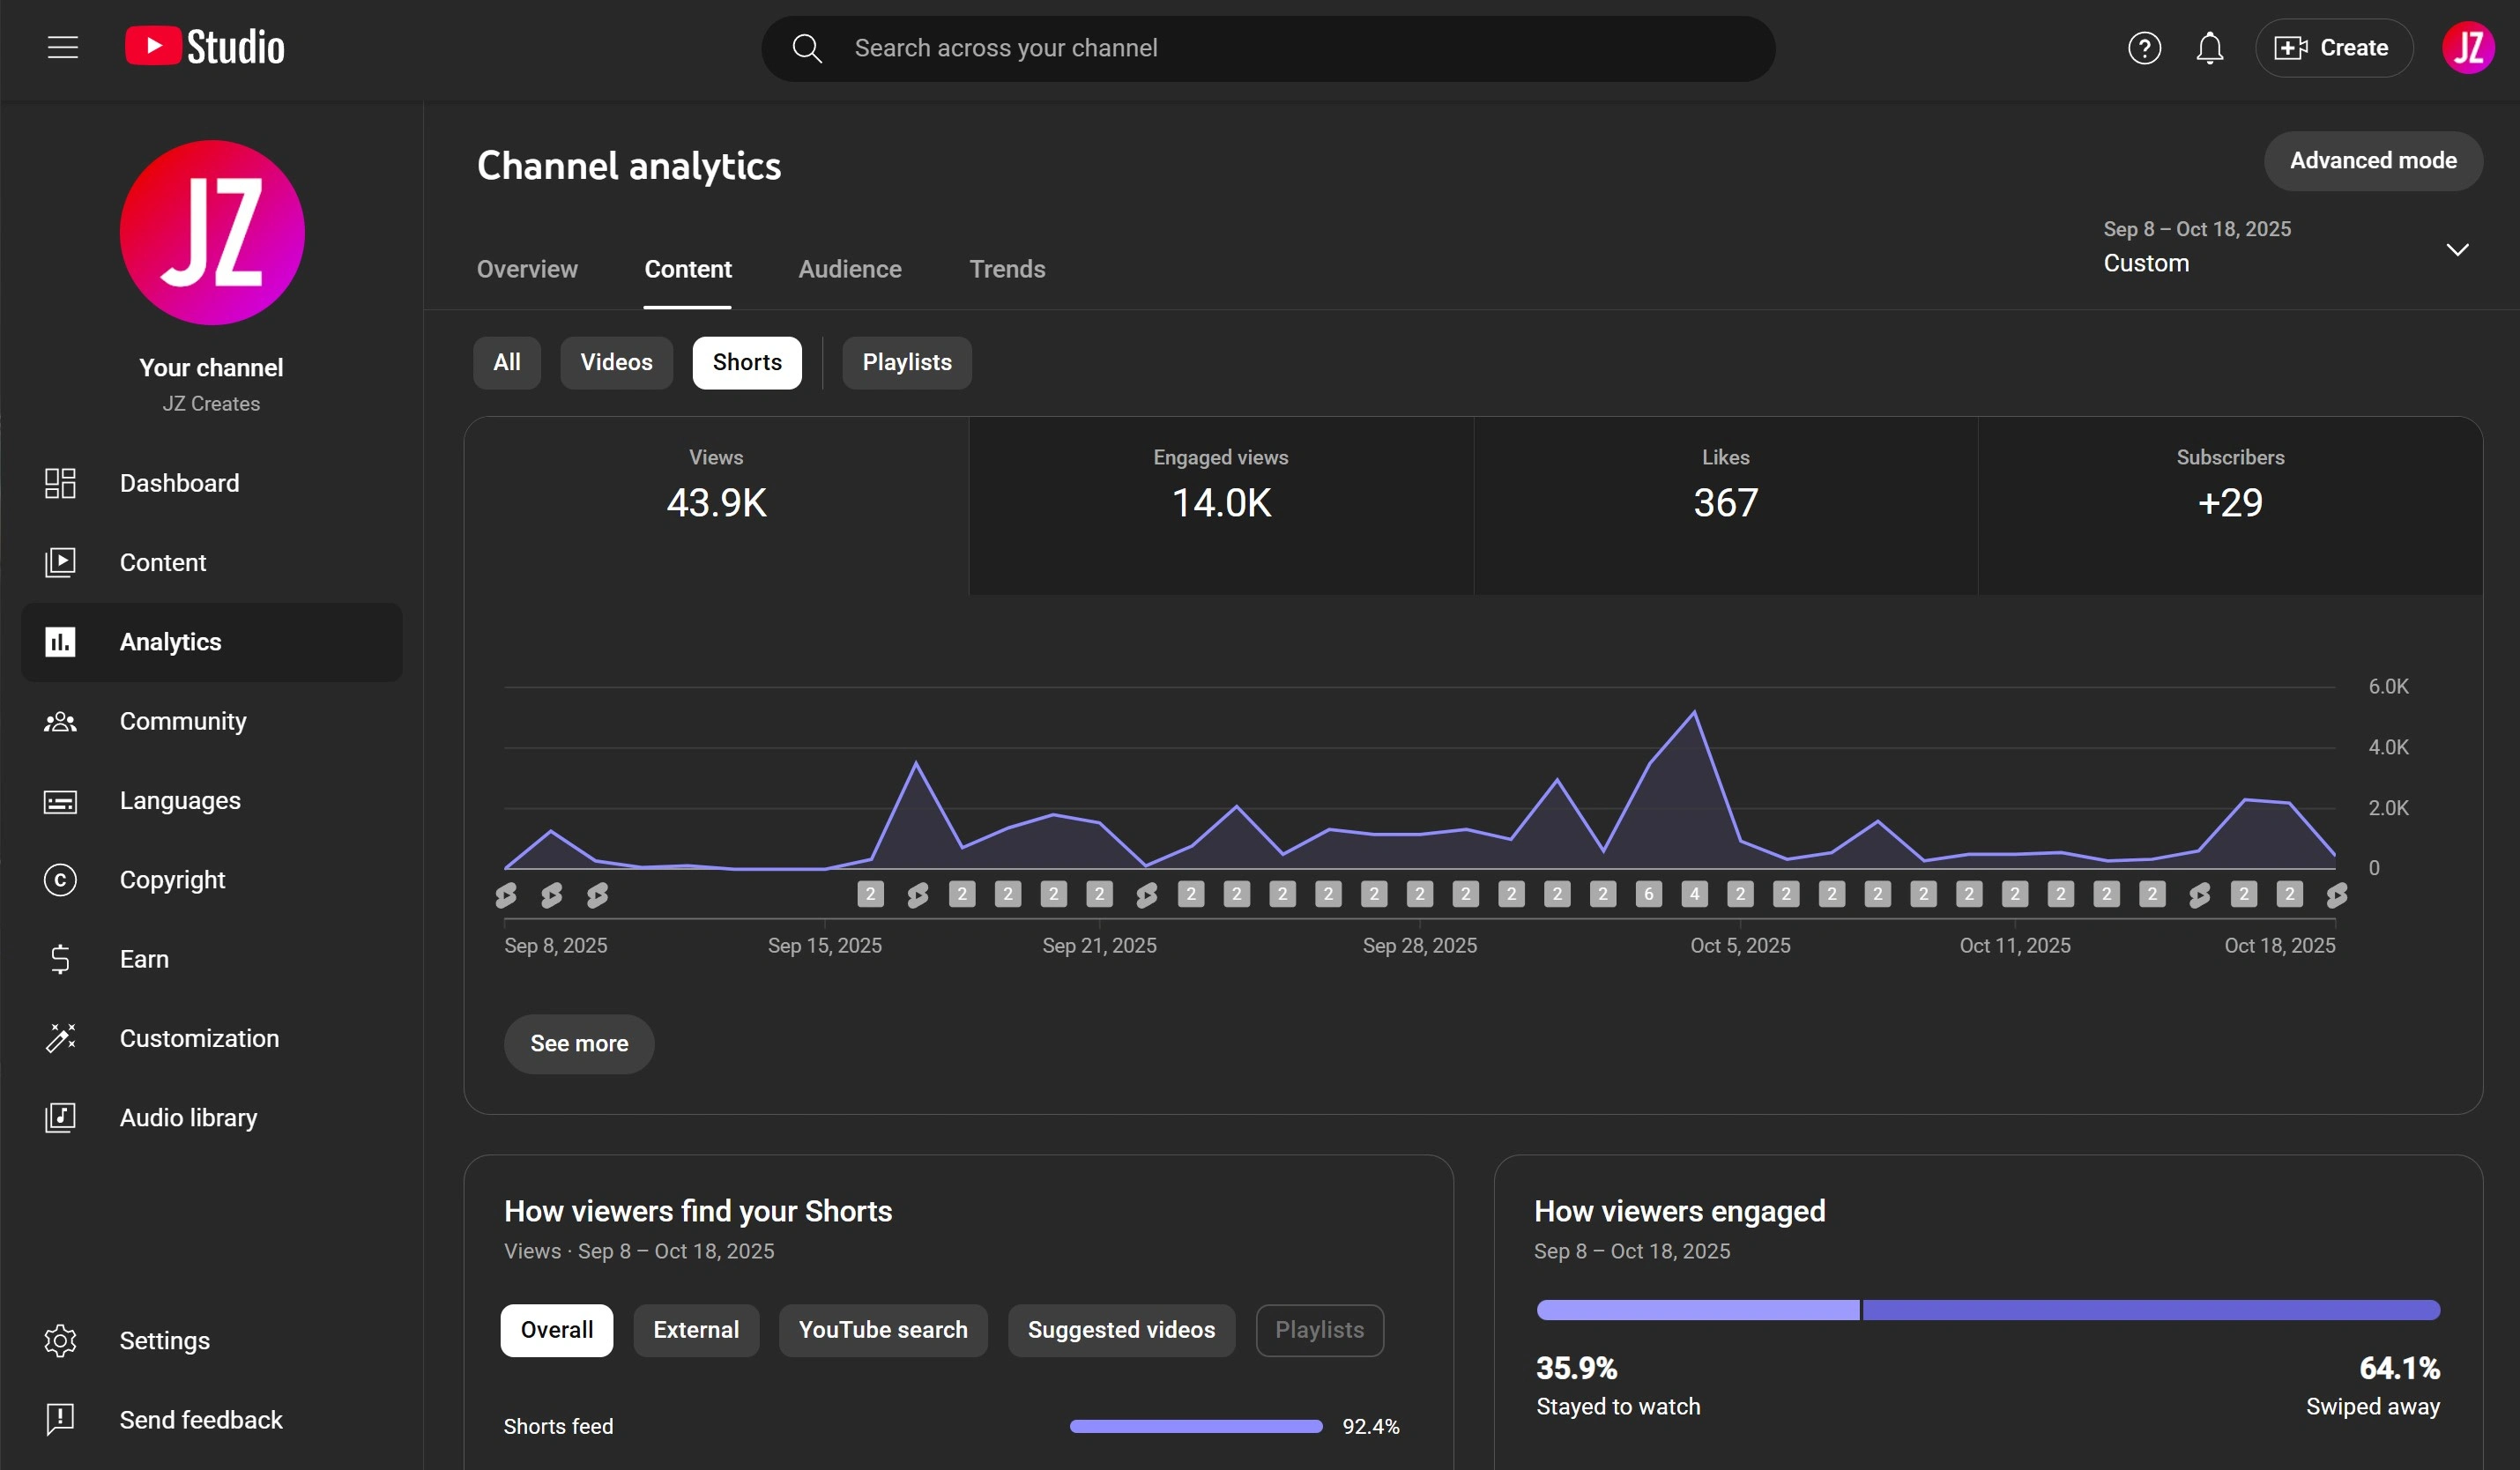Viewport: 2520px width, 1470px height.
Task: Open the notifications bell
Action: point(2209,48)
